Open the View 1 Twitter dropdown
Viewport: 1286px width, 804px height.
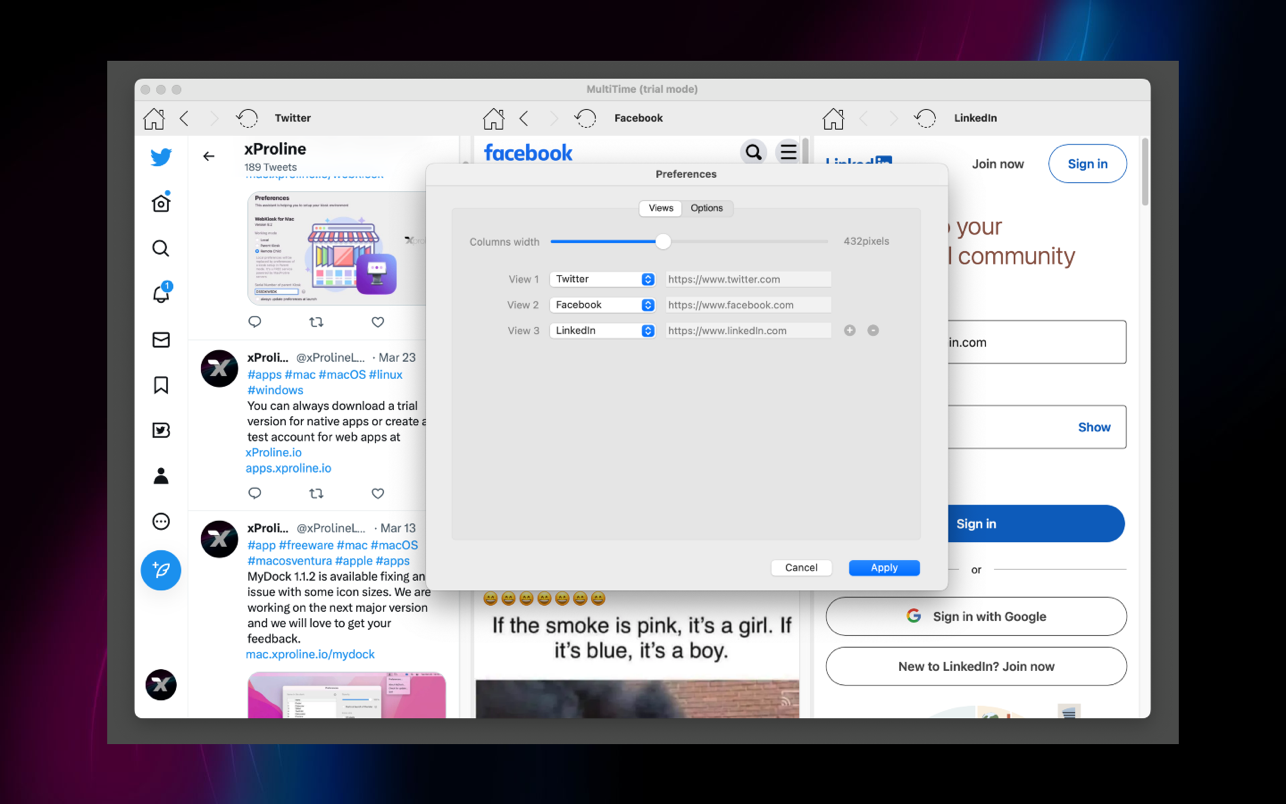(603, 279)
